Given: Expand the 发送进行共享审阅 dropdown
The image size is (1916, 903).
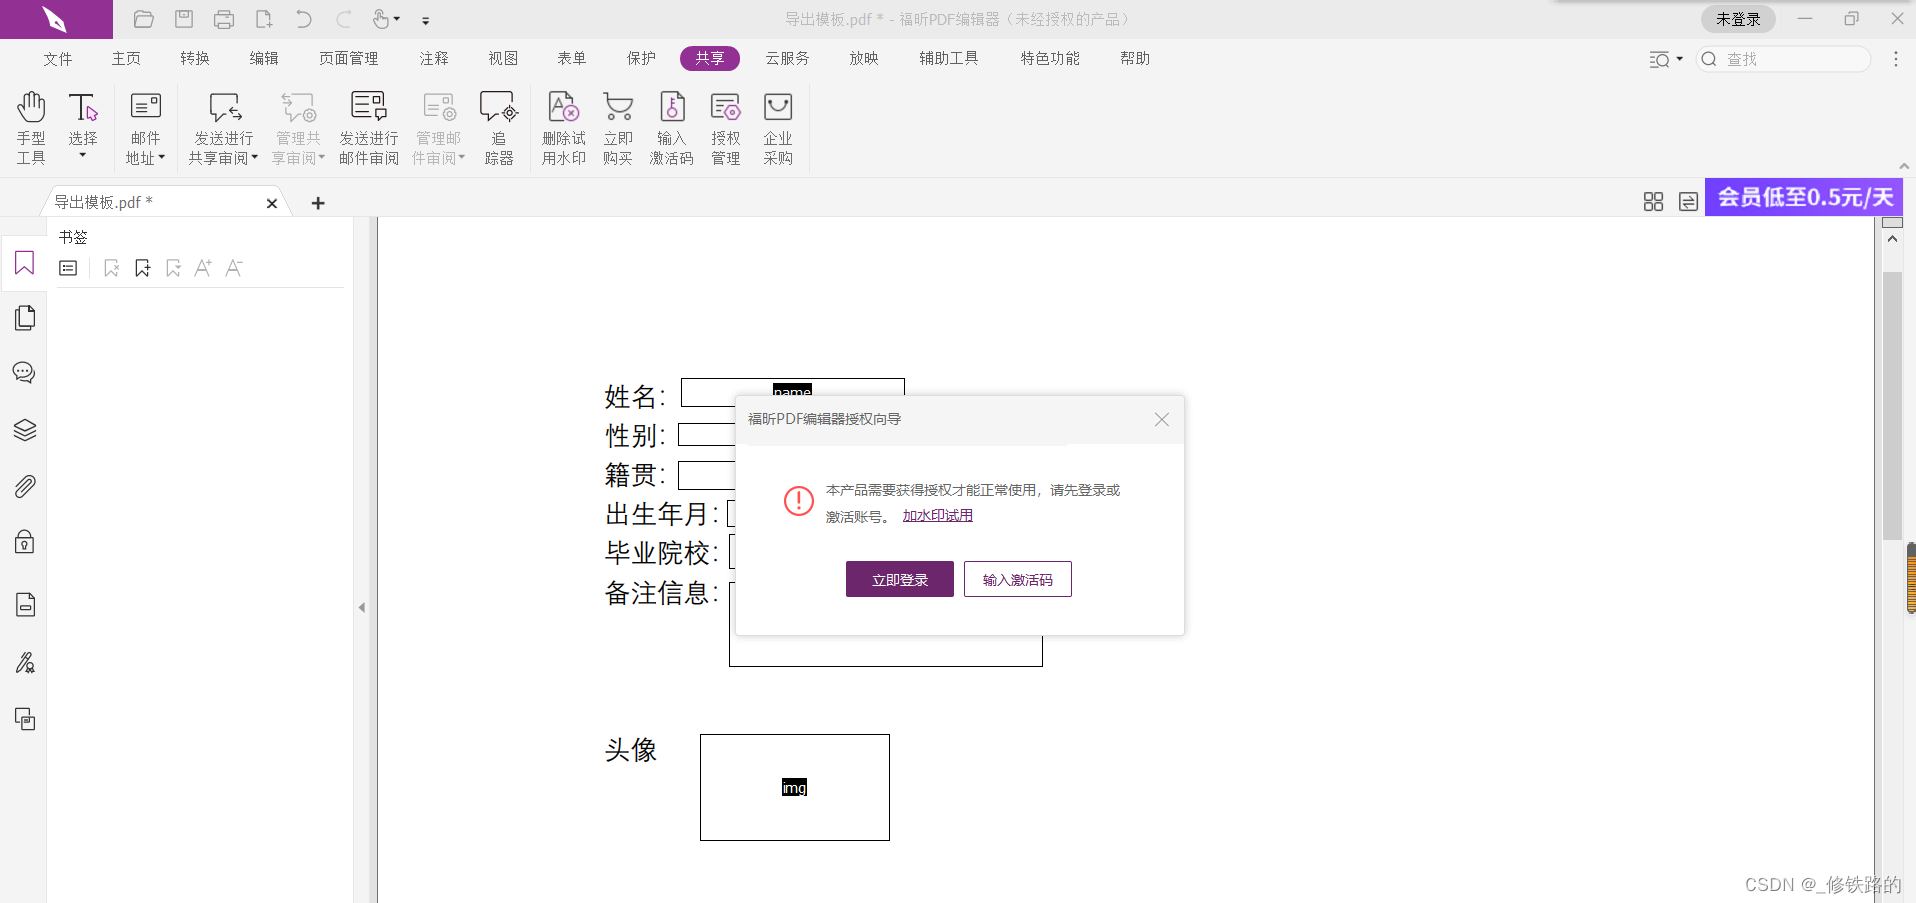Looking at the screenshot, I should [x=256, y=157].
